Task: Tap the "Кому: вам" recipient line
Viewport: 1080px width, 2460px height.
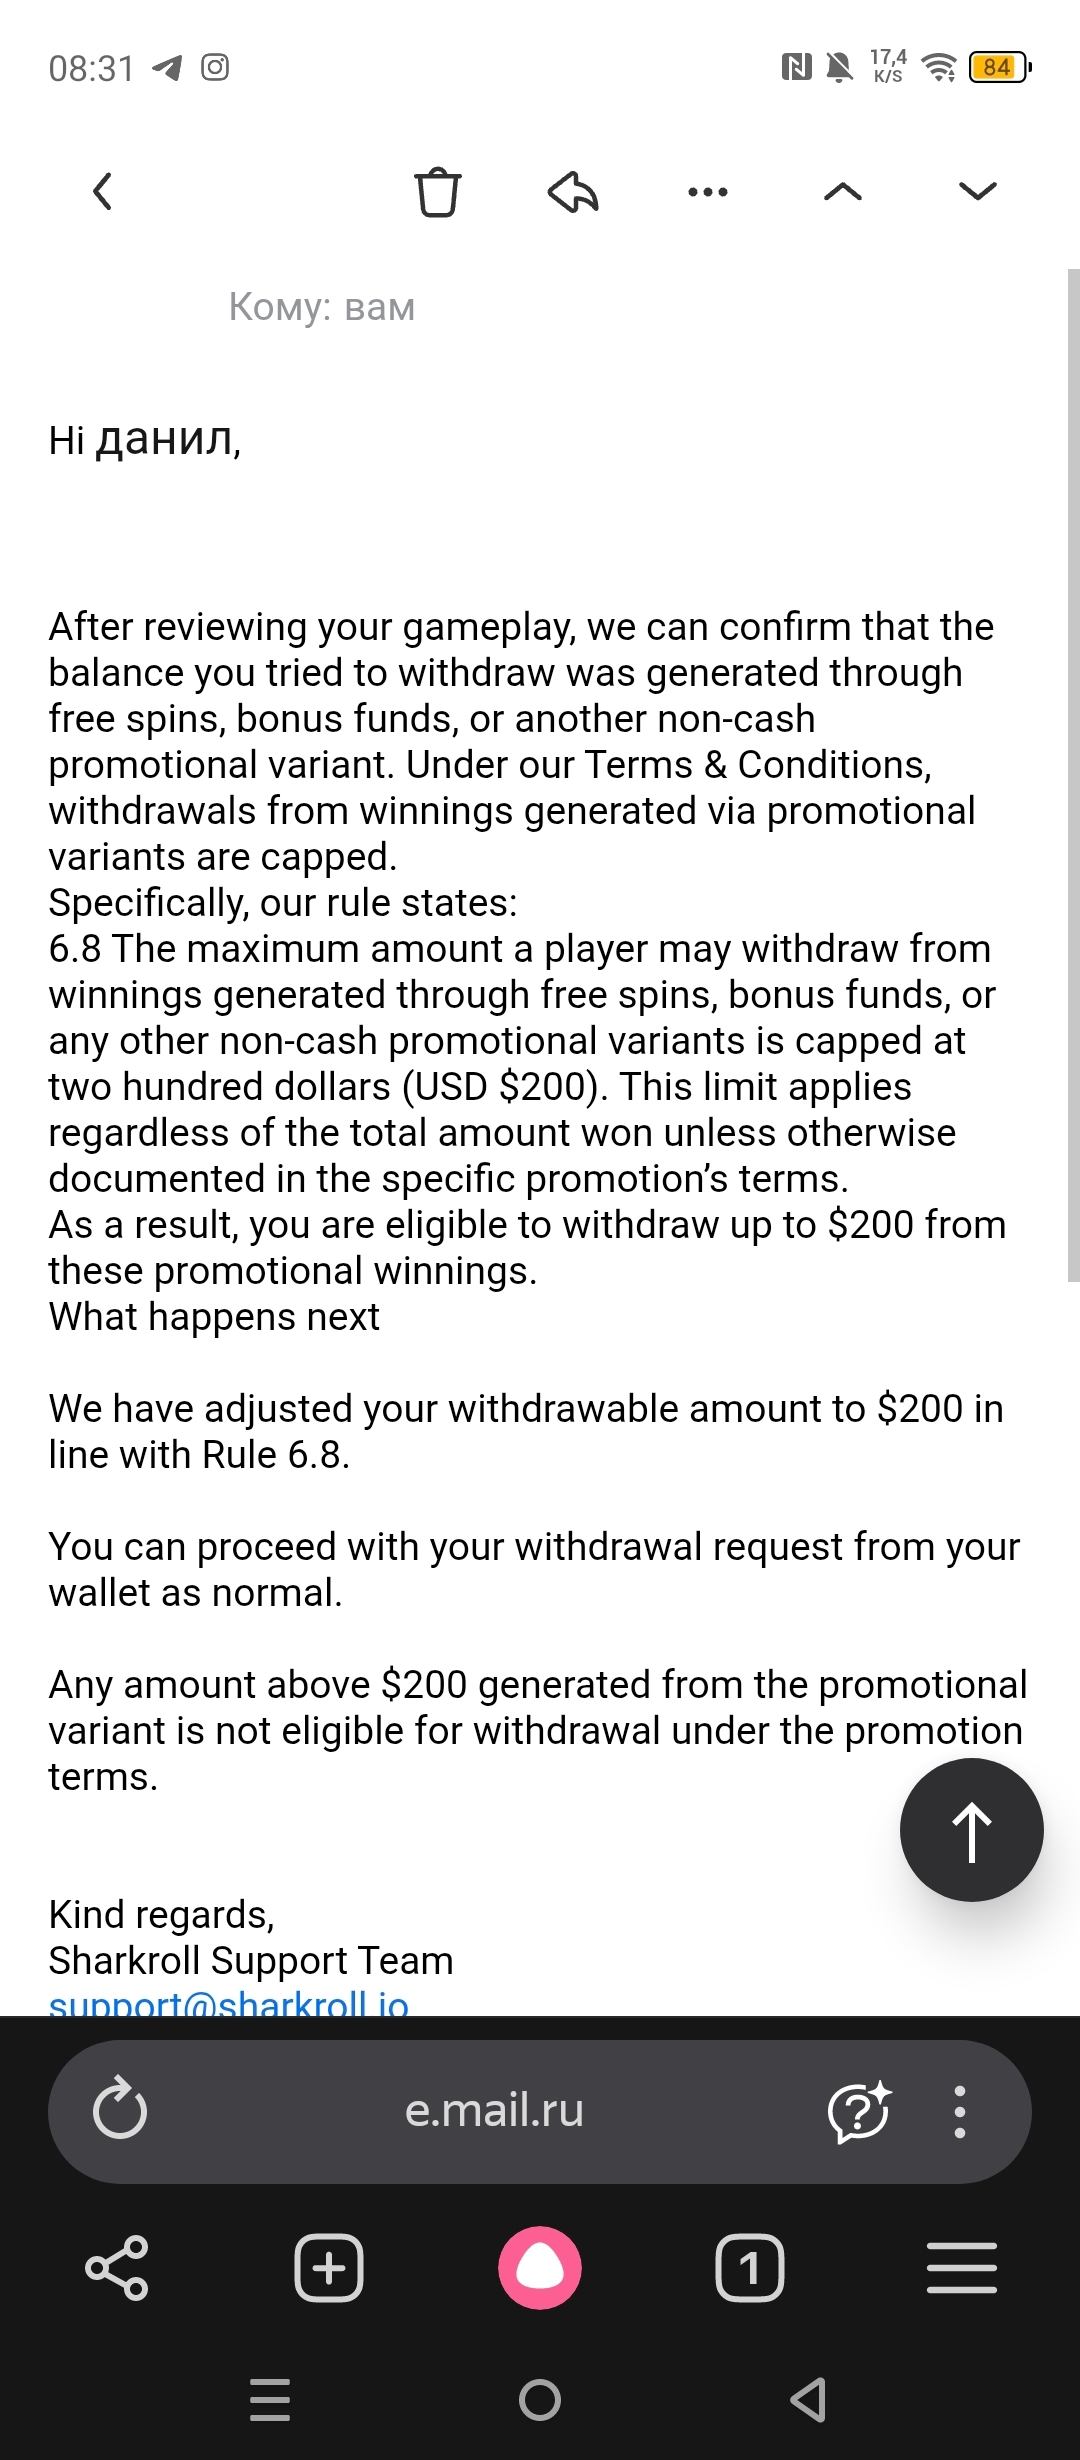Action: [321, 307]
